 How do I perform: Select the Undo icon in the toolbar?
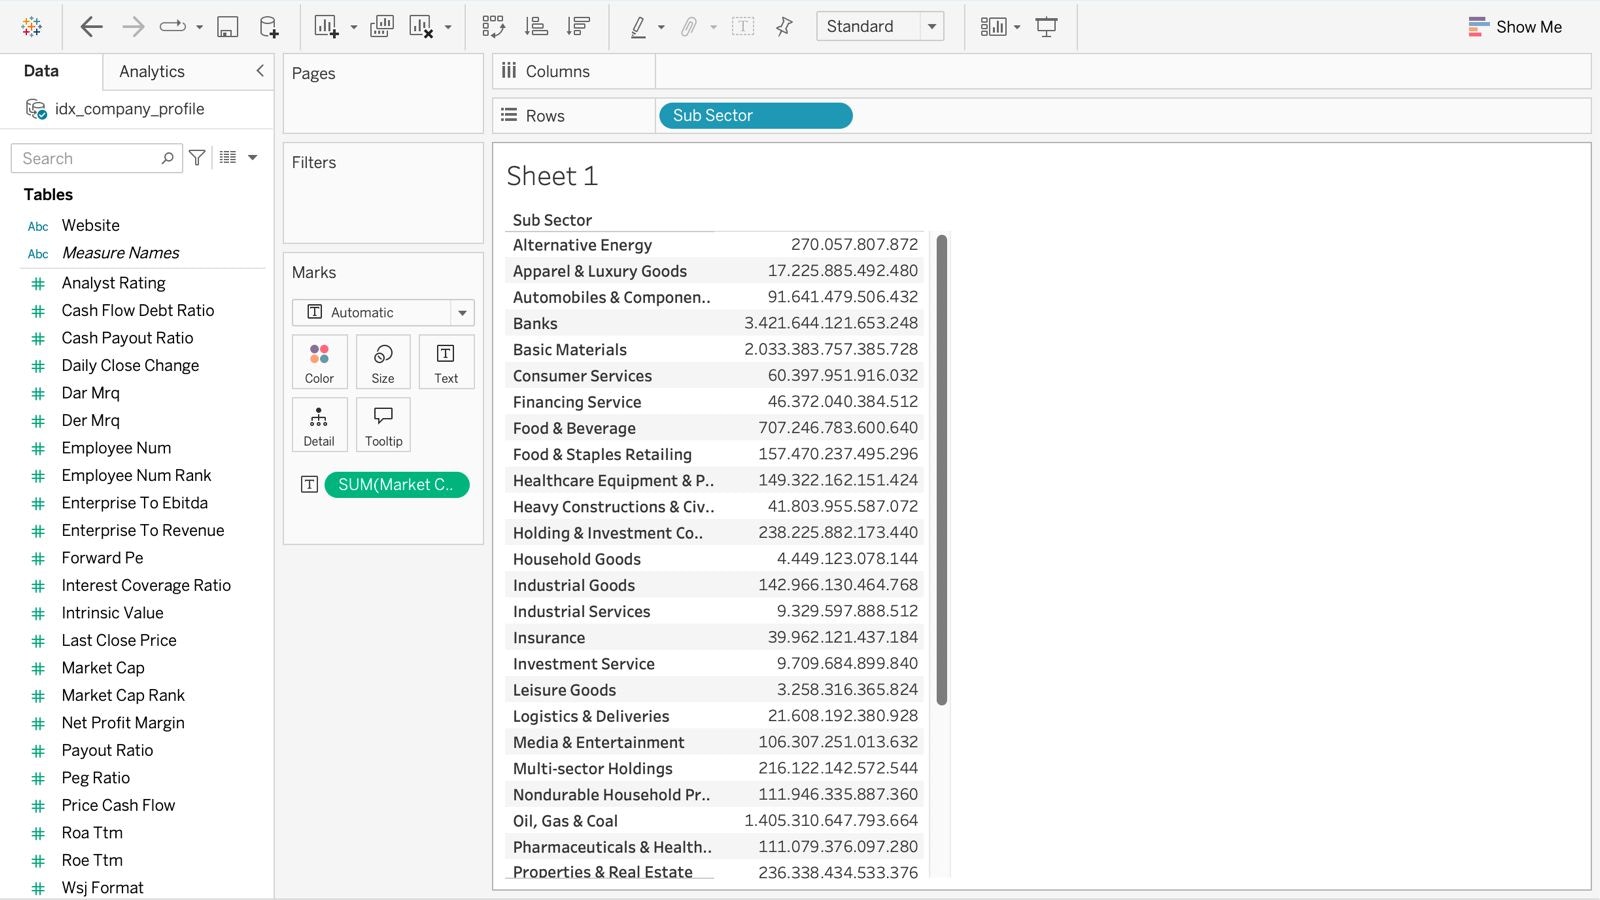[x=91, y=27]
